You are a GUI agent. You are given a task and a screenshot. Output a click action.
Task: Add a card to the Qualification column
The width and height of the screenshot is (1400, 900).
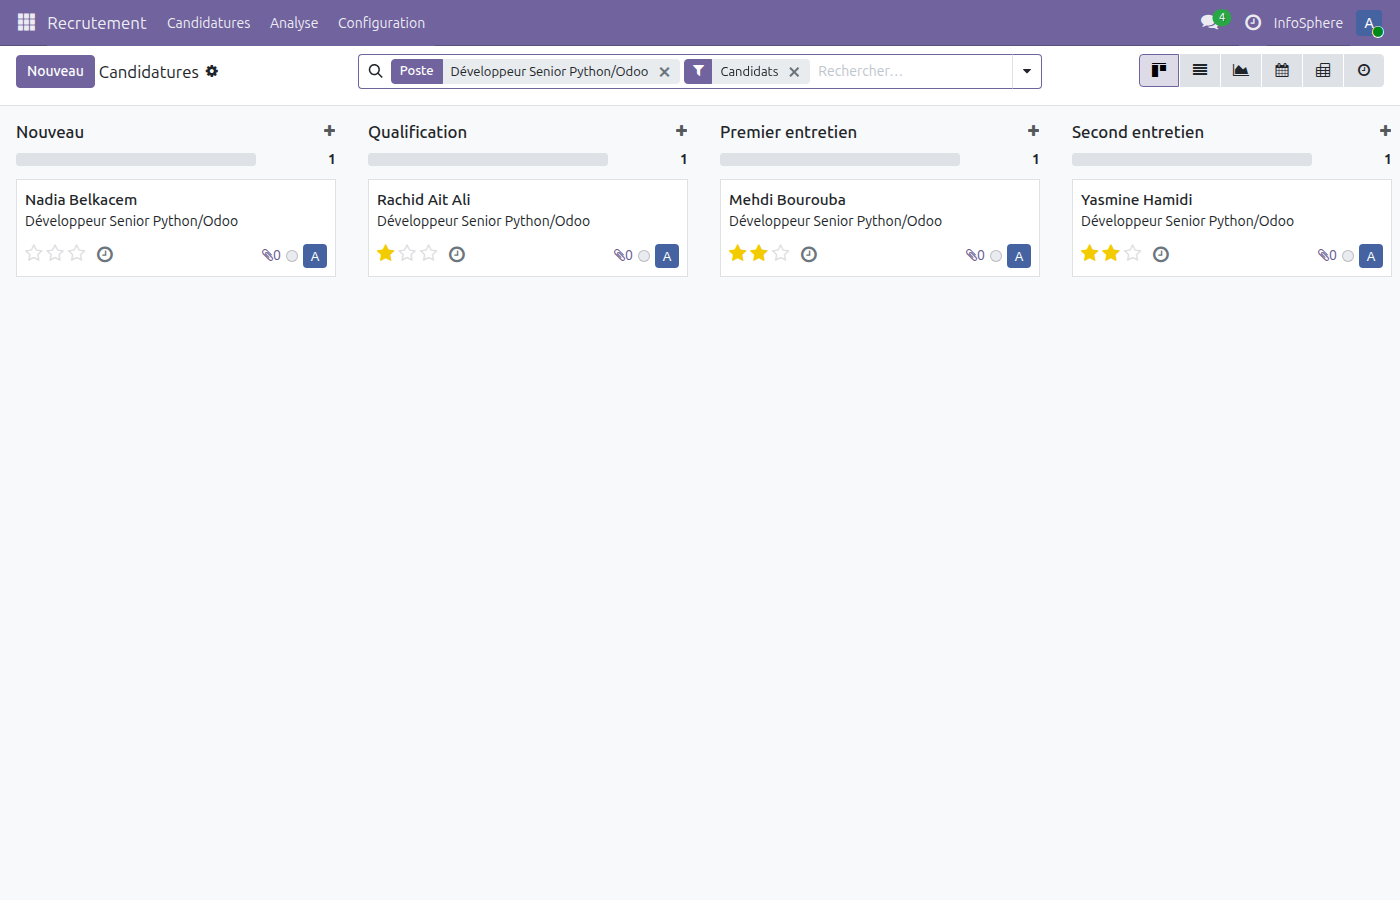[x=681, y=130]
